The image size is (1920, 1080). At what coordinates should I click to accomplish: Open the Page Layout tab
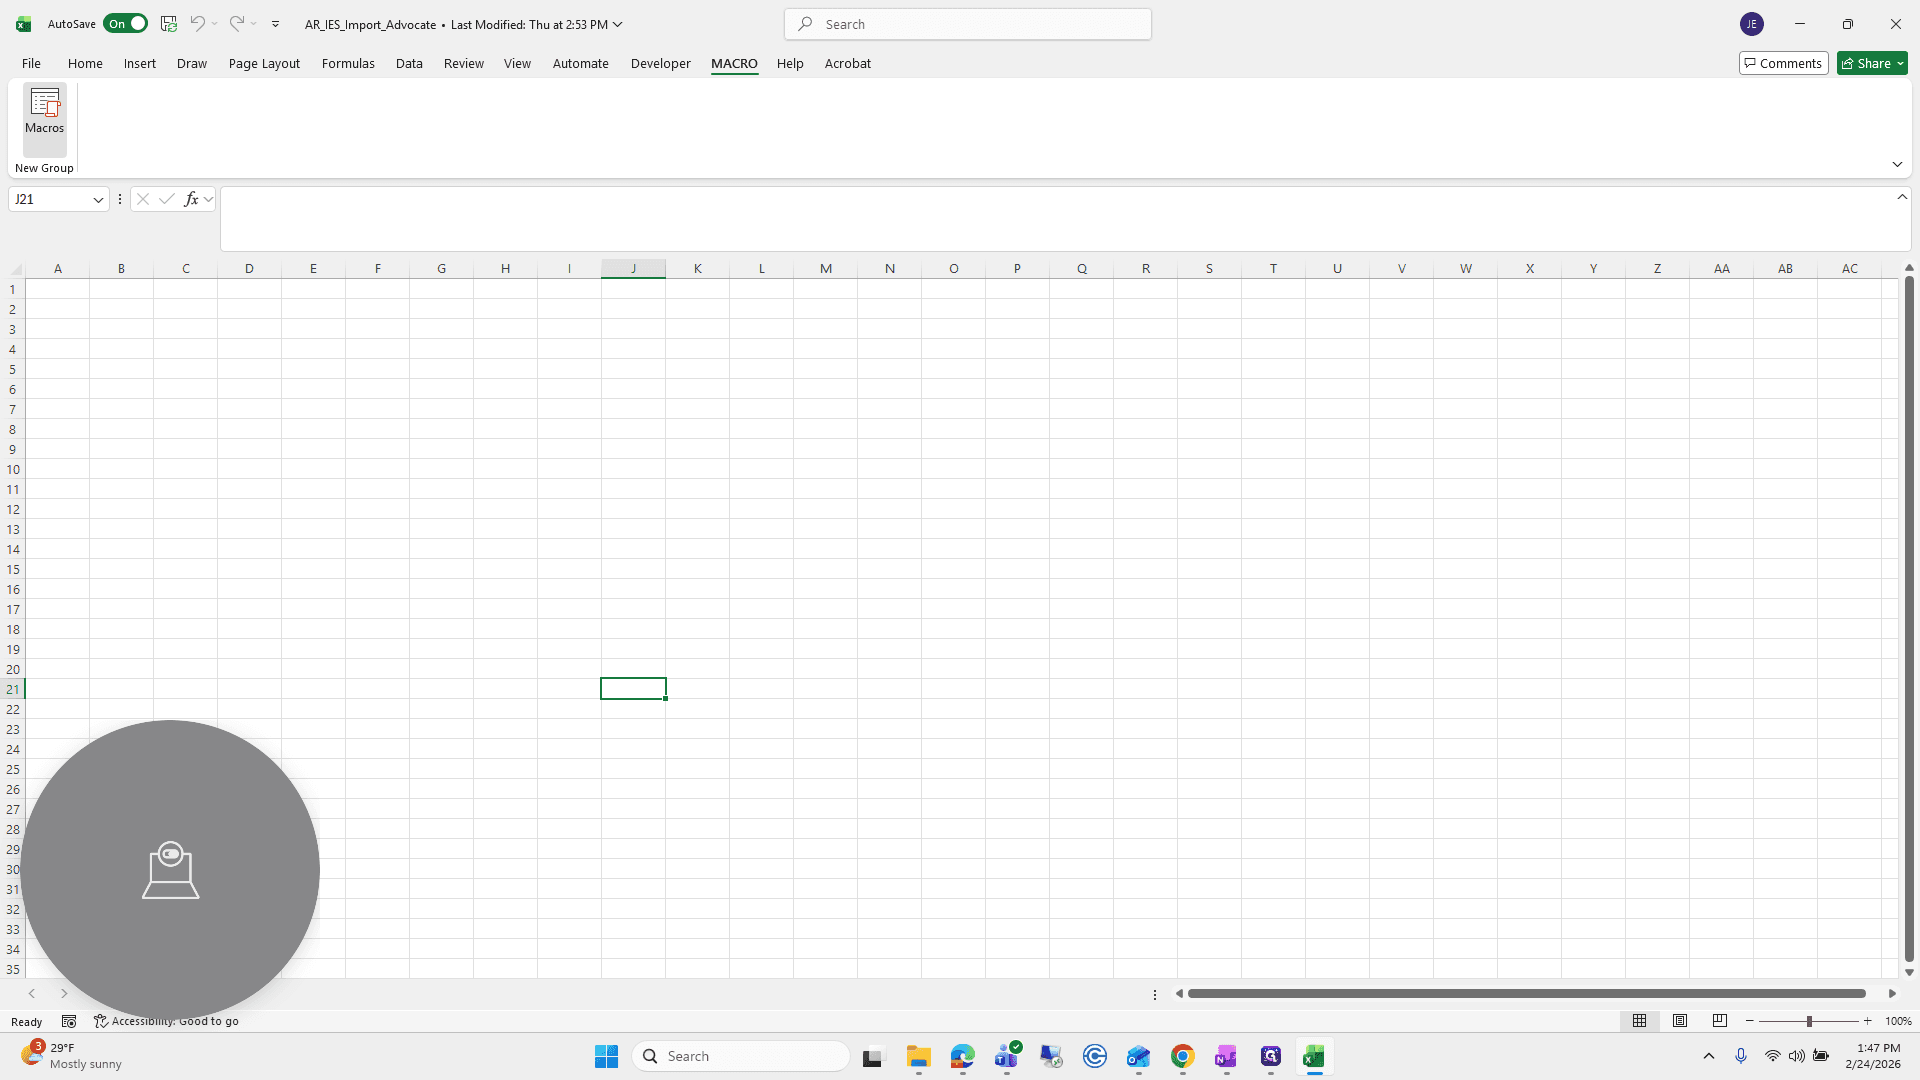click(x=264, y=63)
